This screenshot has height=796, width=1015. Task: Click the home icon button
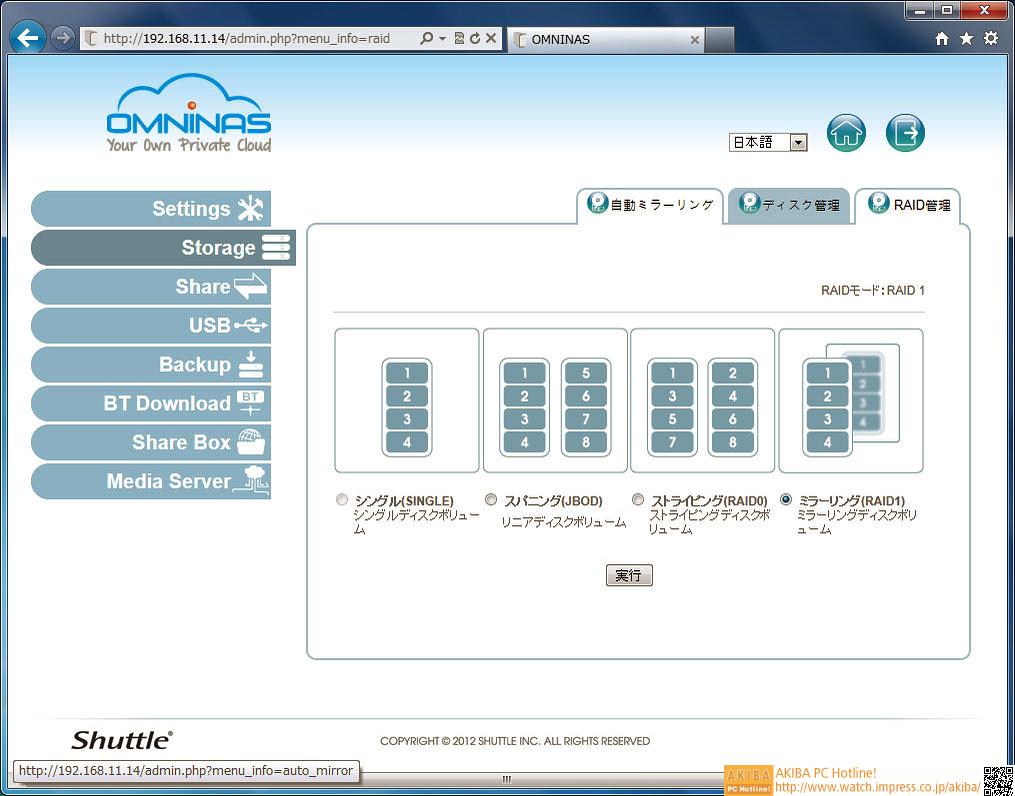(846, 133)
